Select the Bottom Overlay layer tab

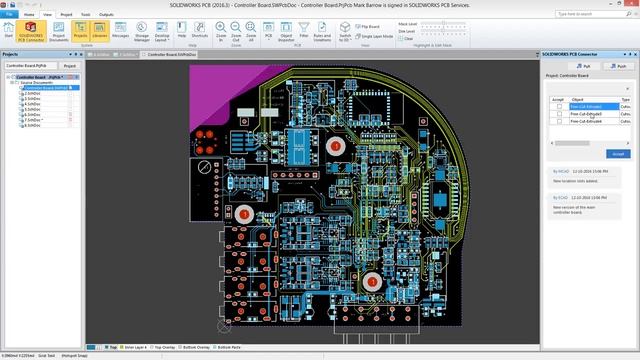pos(194,347)
